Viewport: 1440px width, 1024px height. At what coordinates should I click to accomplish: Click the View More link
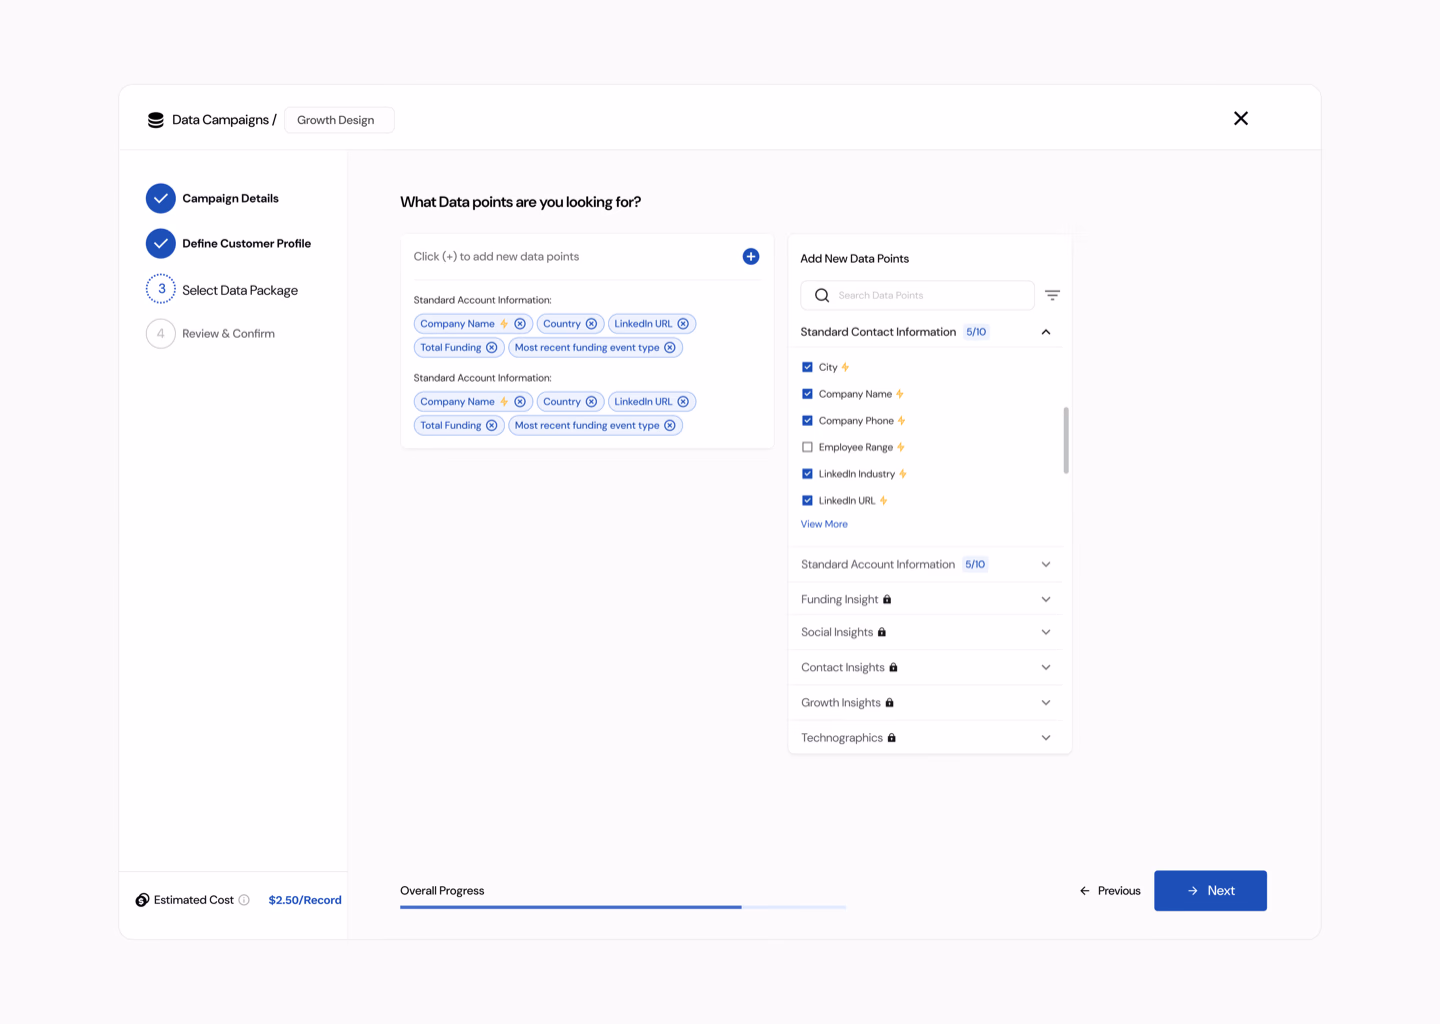[x=824, y=524]
